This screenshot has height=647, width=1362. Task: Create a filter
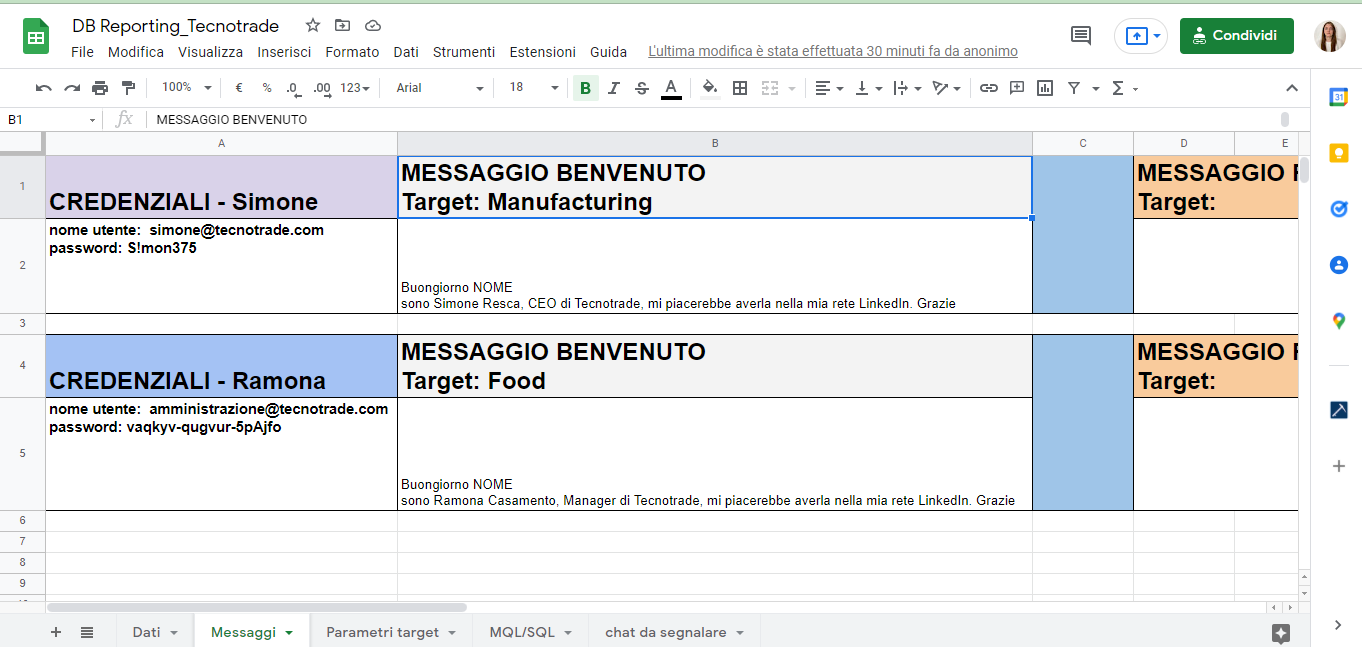click(x=1074, y=88)
